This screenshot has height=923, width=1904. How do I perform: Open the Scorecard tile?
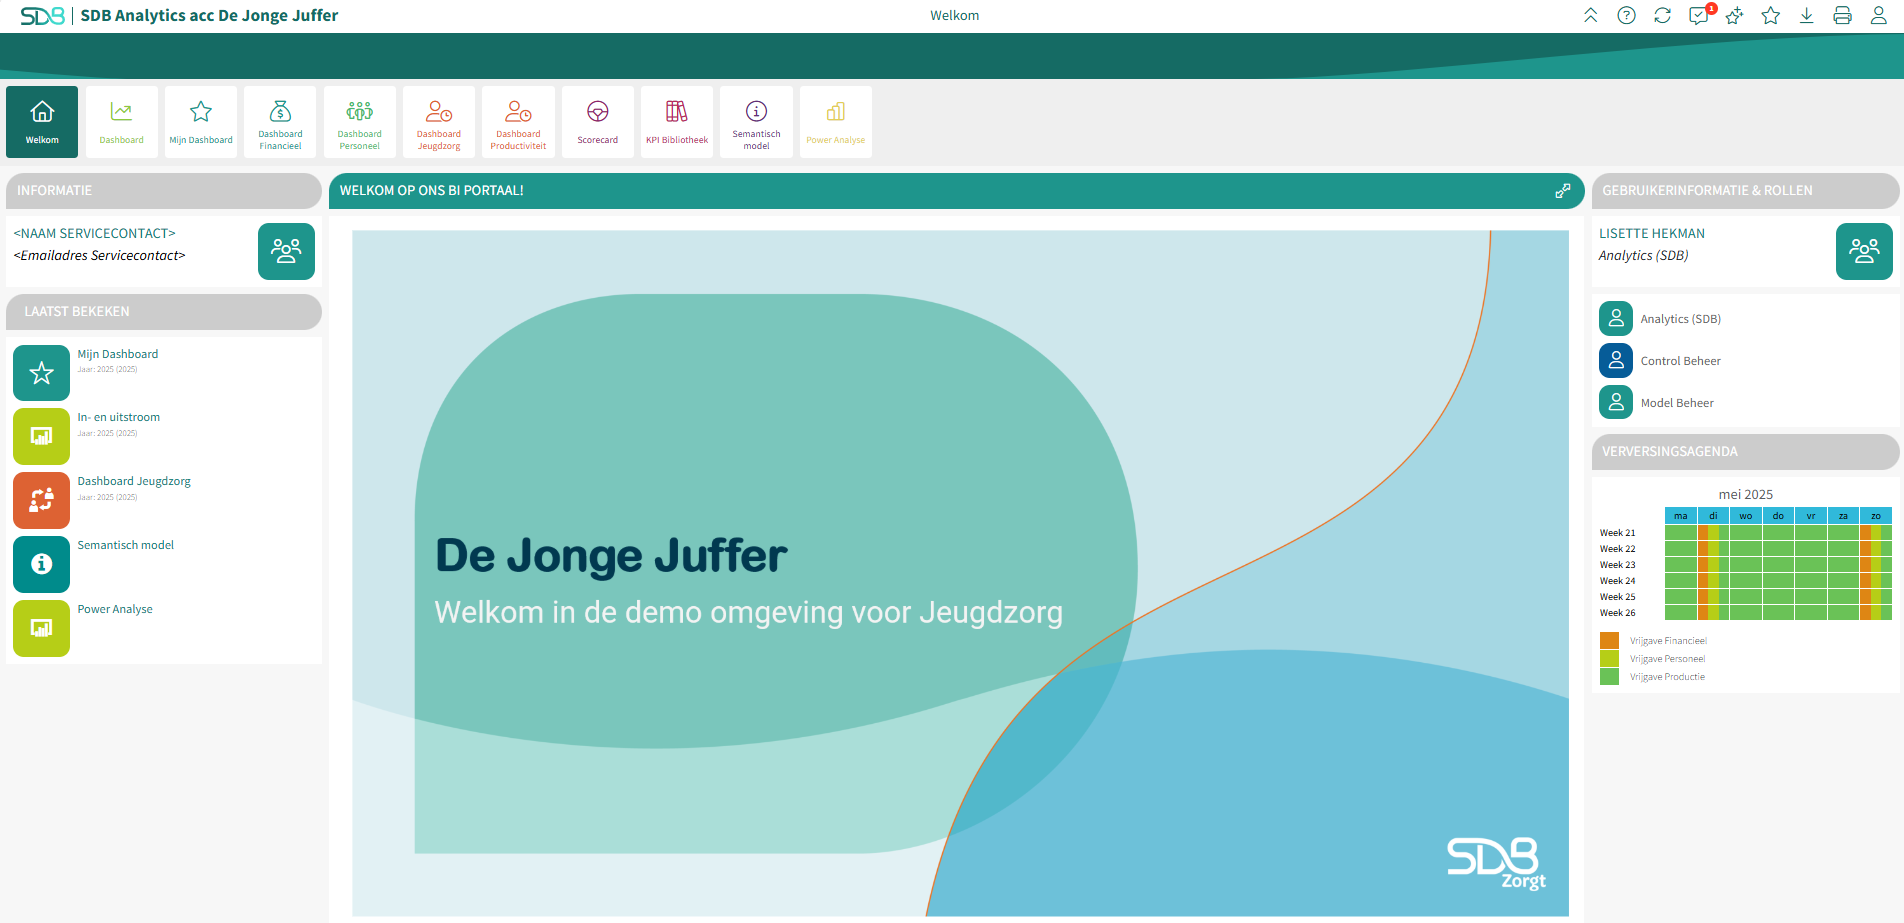point(598,122)
